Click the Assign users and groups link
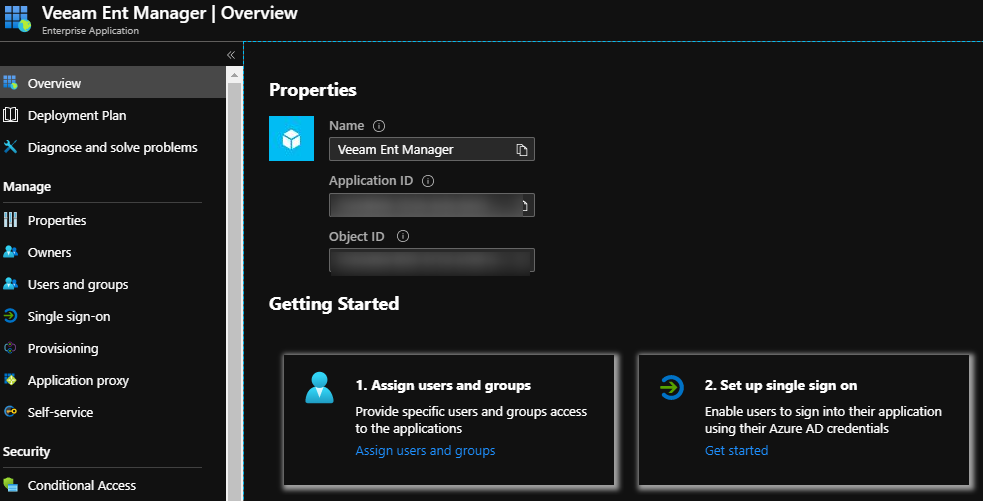Viewport: 983px width, 501px height. coord(425,450)
